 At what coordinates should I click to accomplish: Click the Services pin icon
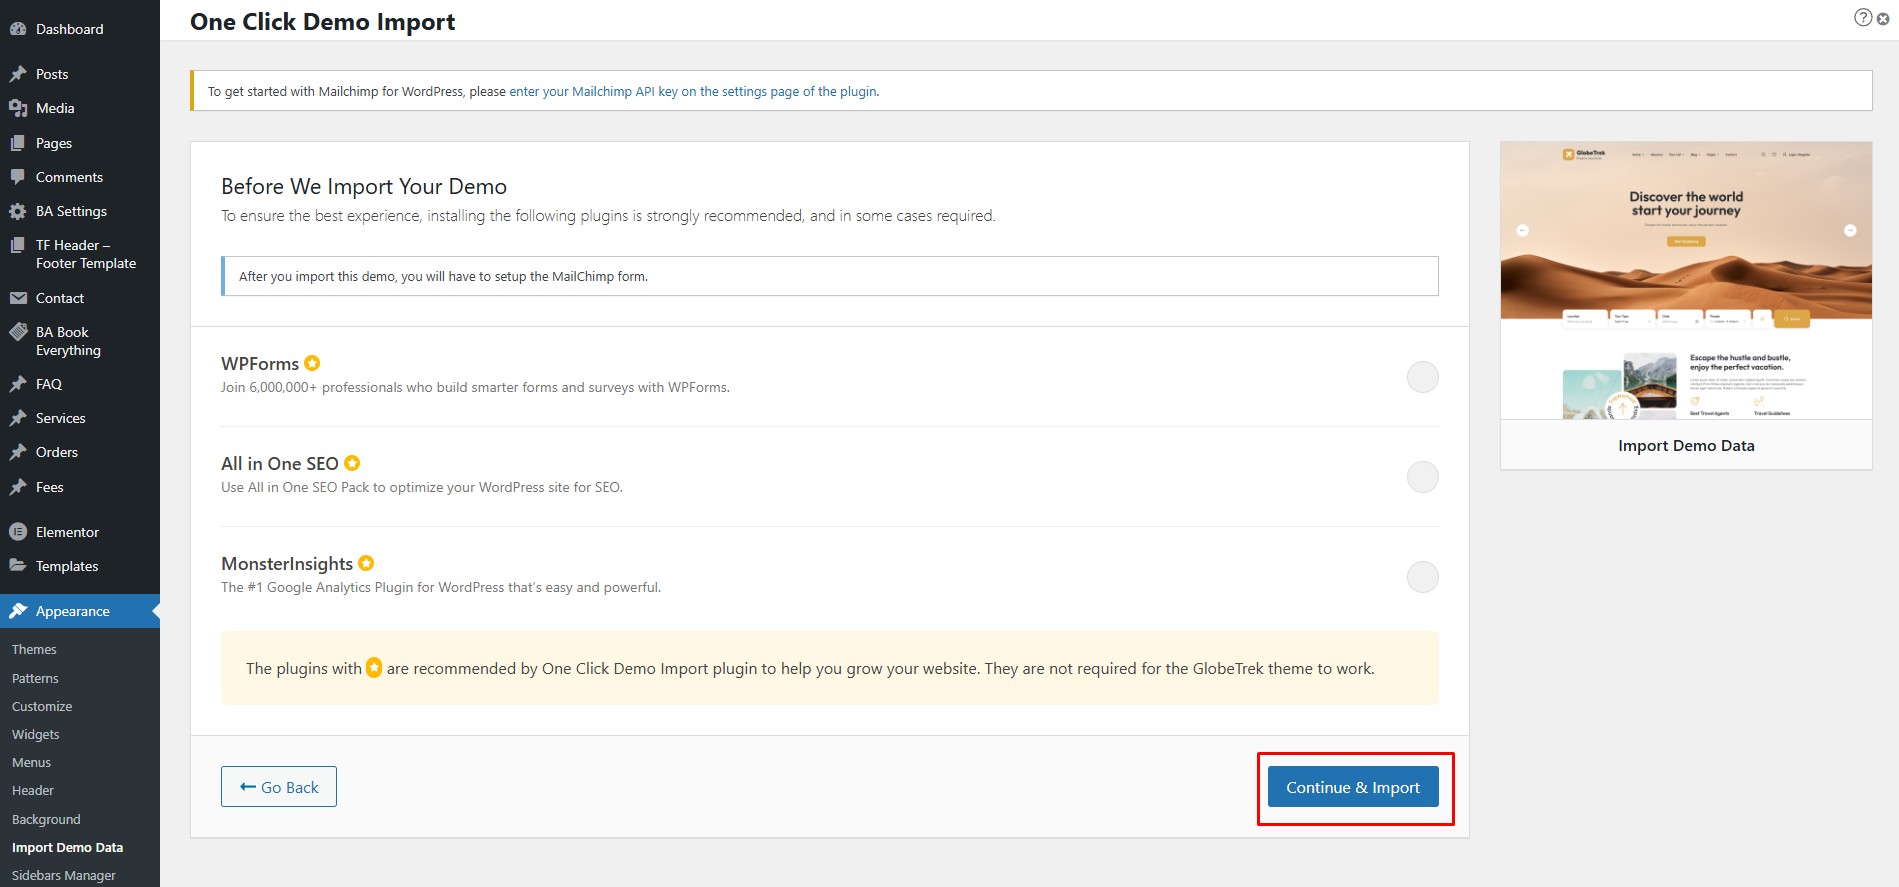18,418
